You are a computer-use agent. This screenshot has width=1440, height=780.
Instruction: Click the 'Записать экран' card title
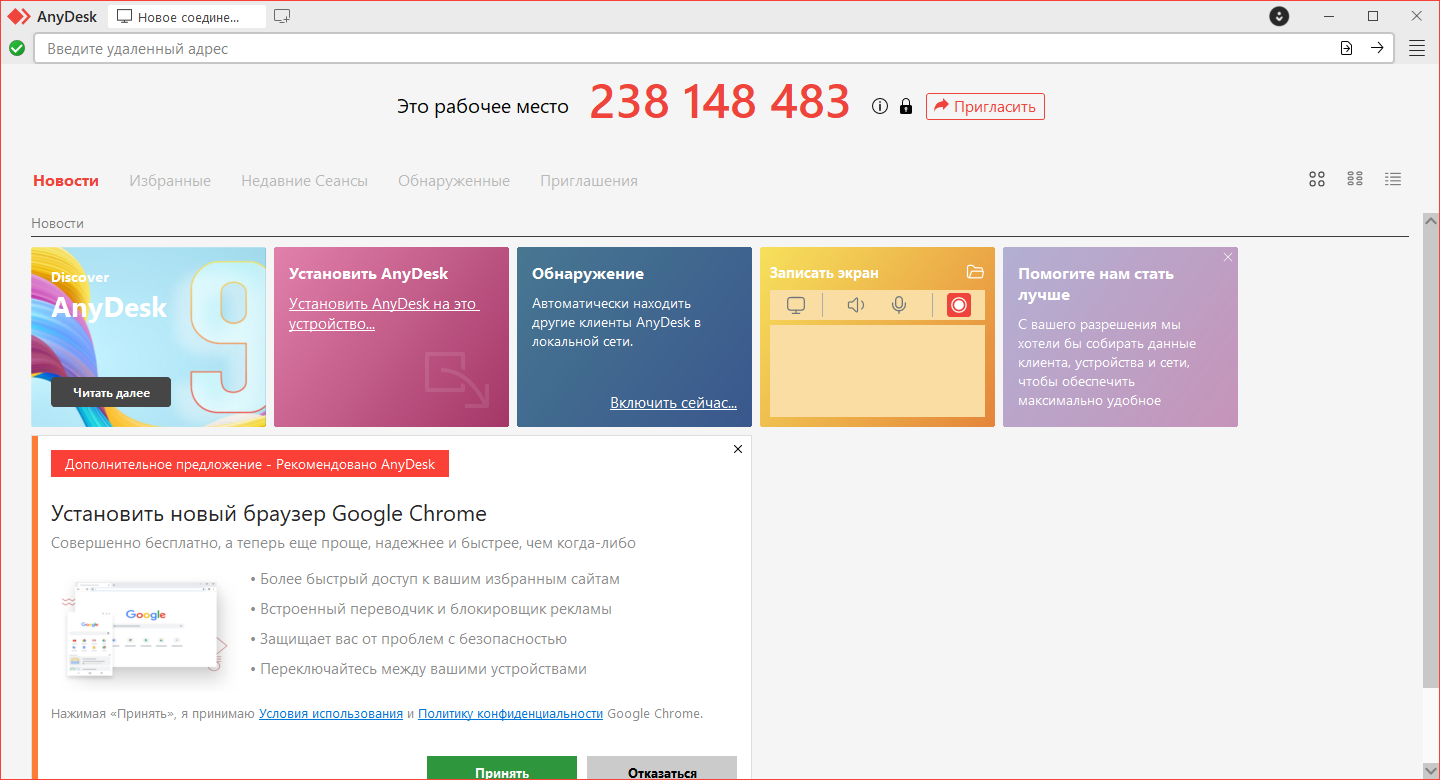point(824,272)
